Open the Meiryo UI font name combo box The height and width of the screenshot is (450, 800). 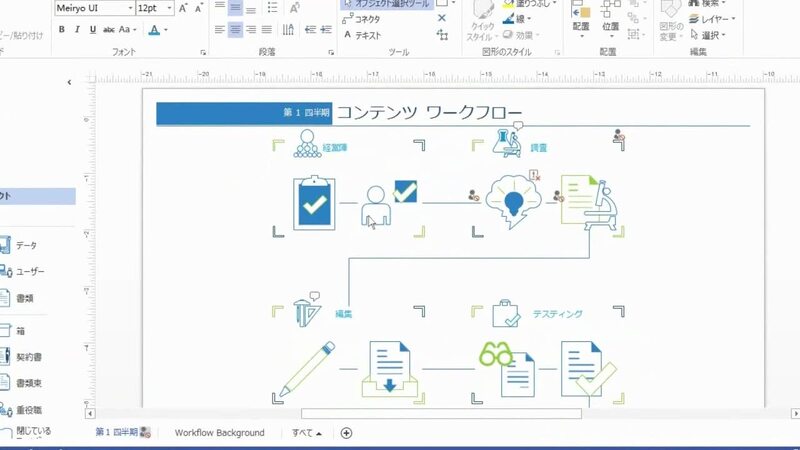94,8
